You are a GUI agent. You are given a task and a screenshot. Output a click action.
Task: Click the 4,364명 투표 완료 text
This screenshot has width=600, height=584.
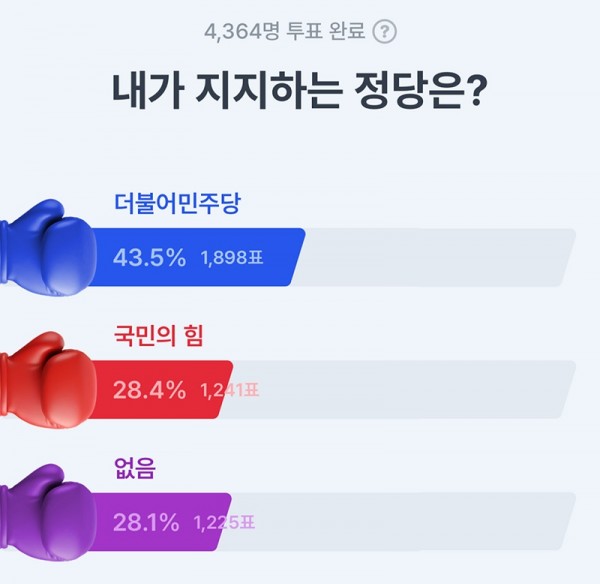click(285, 32)
